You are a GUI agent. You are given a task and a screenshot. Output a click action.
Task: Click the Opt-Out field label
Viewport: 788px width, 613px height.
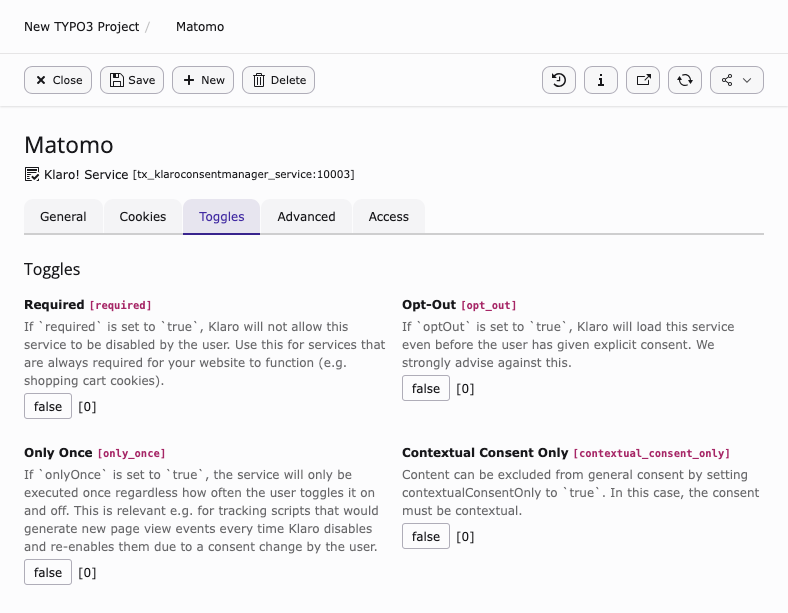tap(429, 304)
